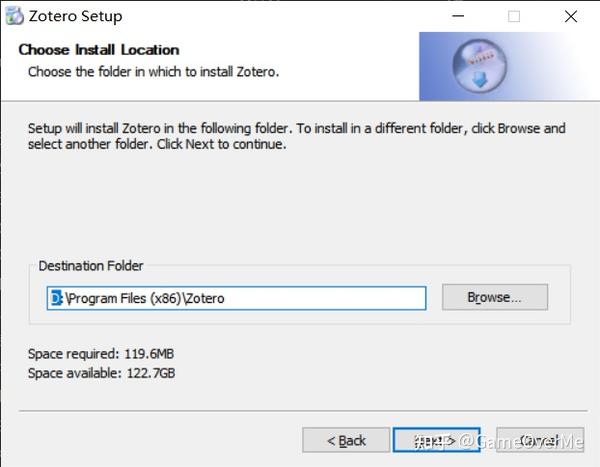Click the 'Choose the folder' subtitle text
Viewport: 600px width, 467px height.
tap(153, 72)
